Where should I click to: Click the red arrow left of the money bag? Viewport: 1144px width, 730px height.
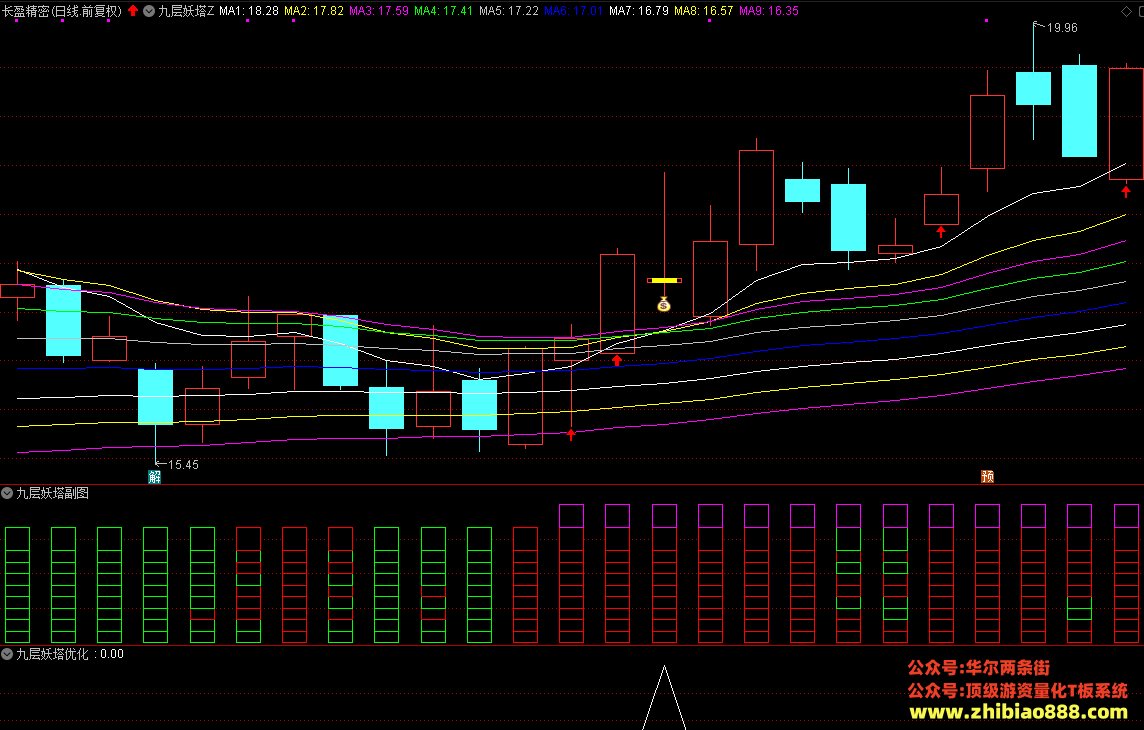coord(617,360)
